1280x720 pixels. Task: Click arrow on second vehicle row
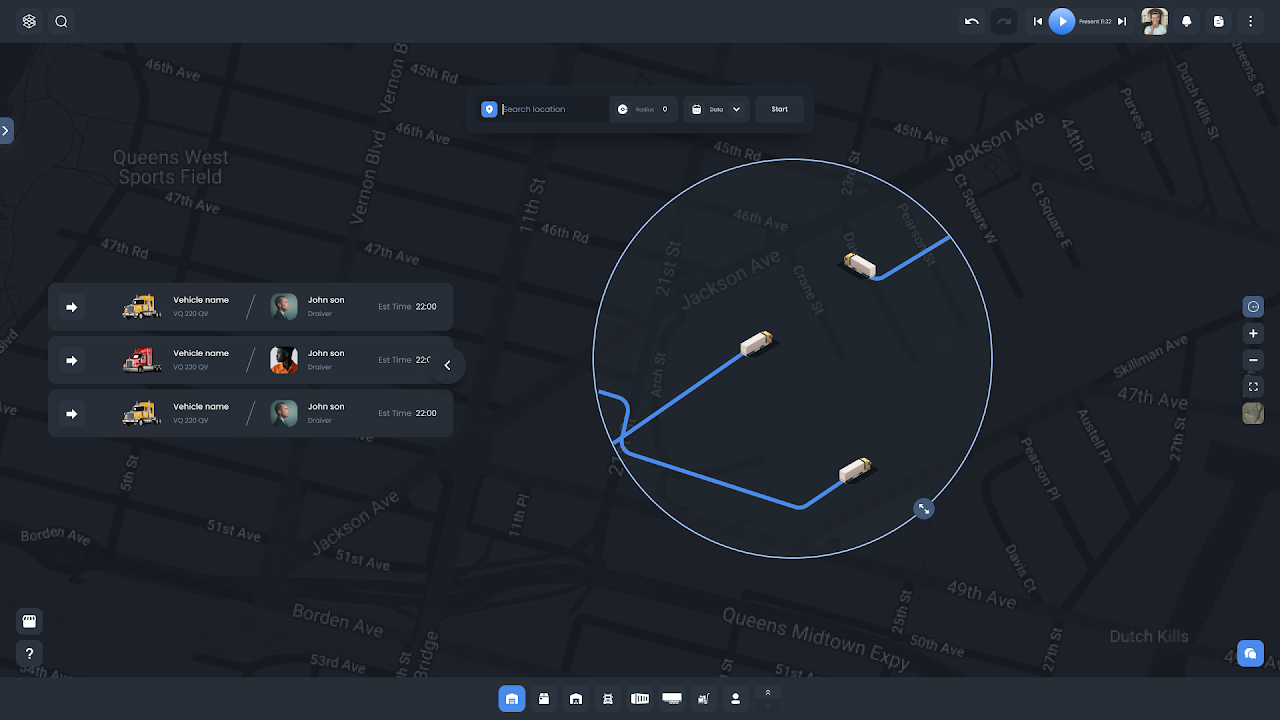(71, 360)
